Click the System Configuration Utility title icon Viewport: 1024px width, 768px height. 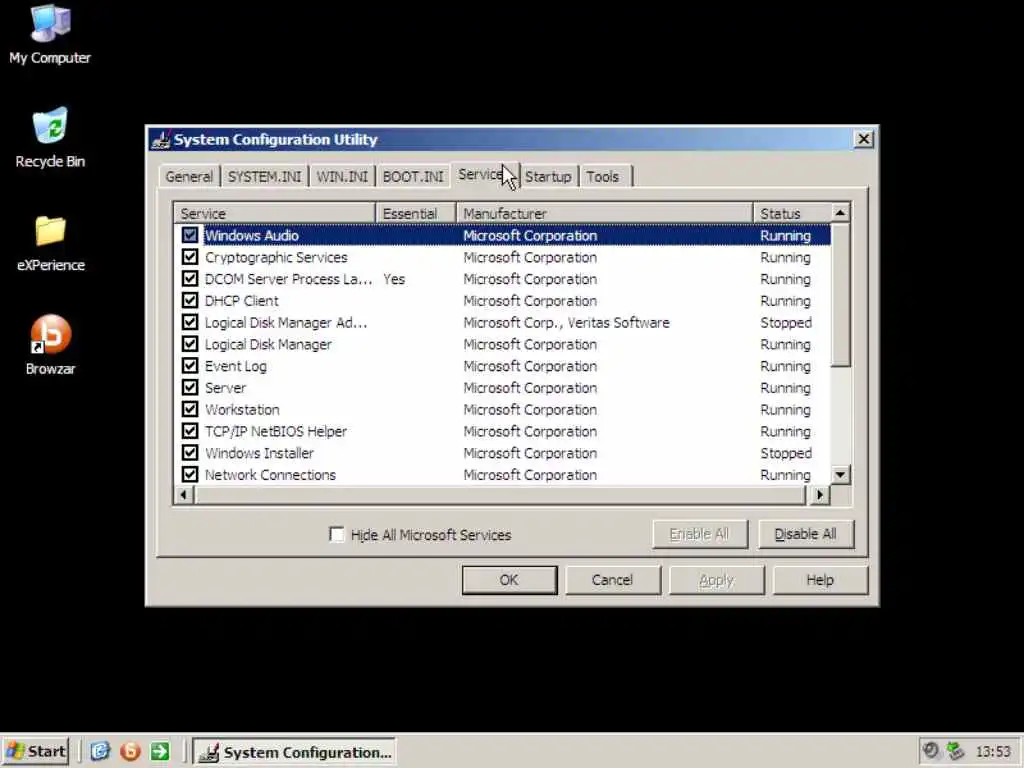point(161,139)
